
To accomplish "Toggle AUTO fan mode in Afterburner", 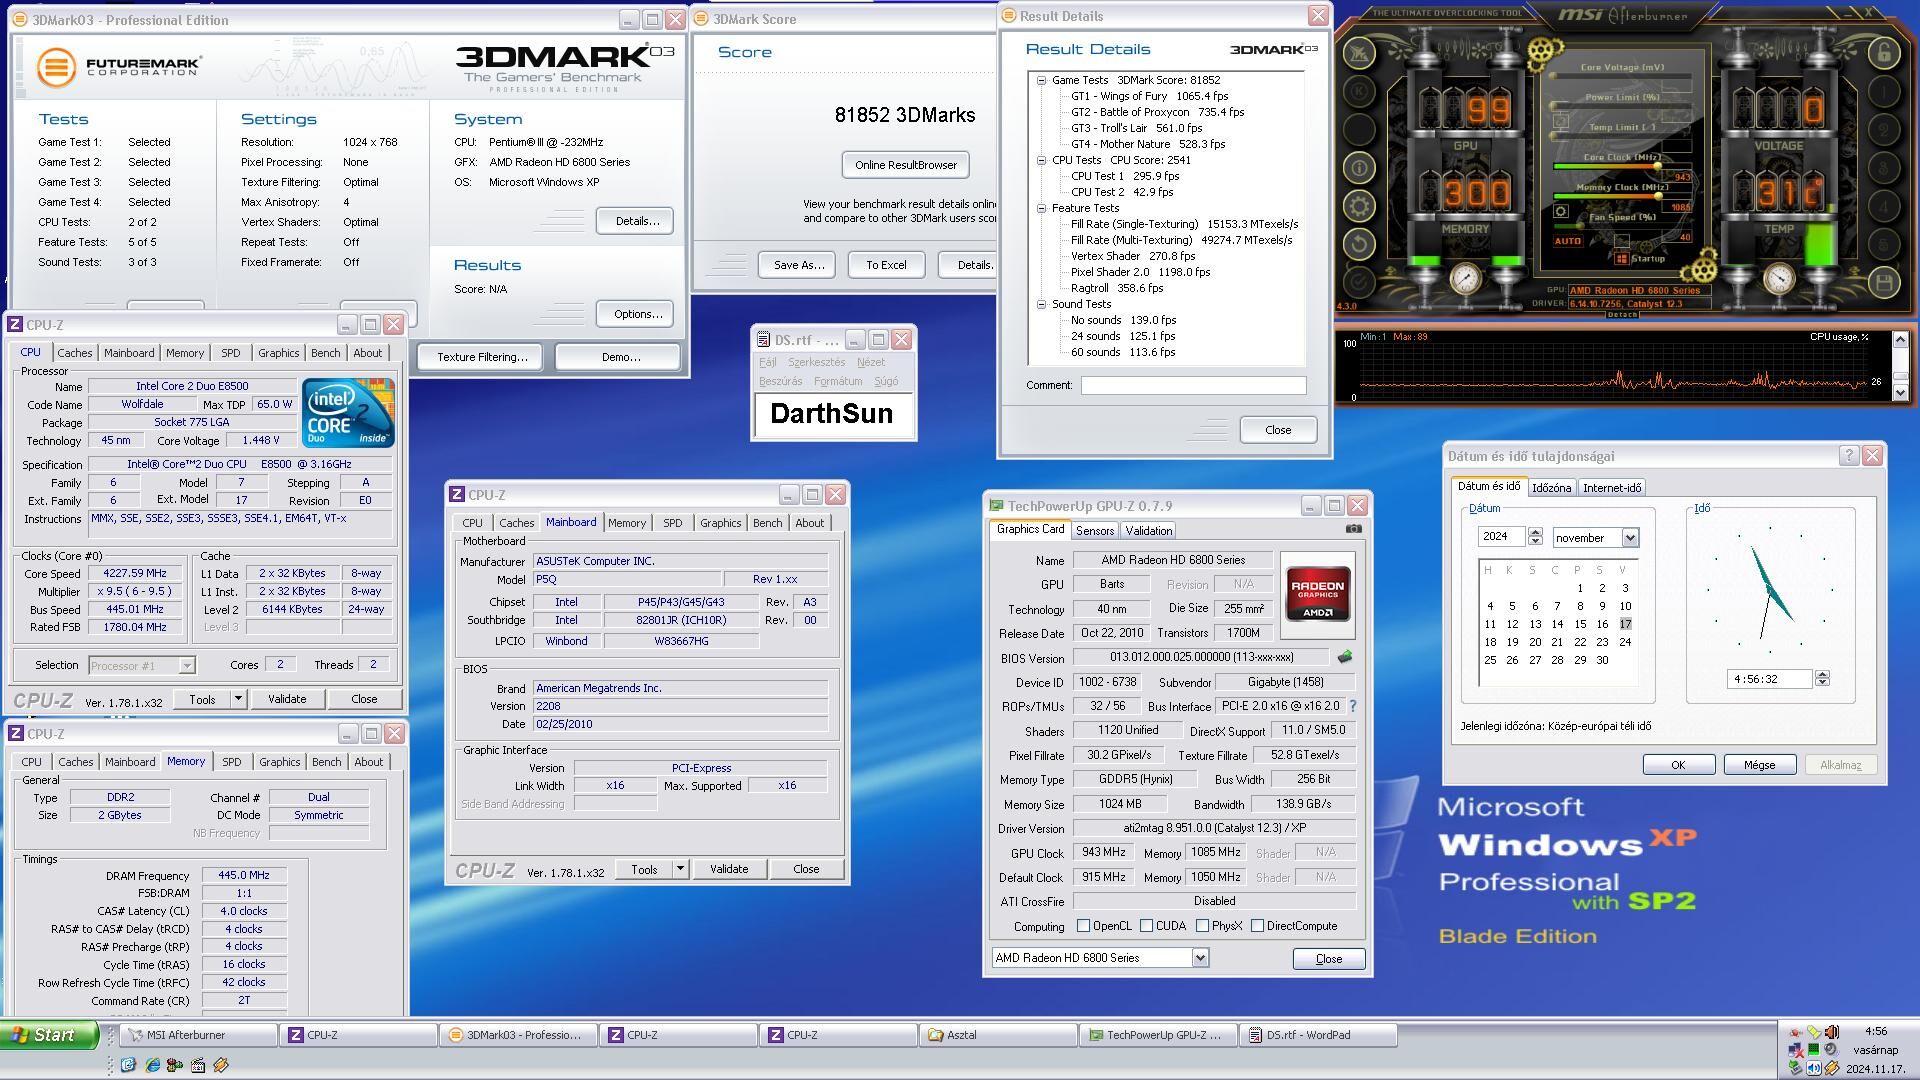I will tap(1567, 241).
